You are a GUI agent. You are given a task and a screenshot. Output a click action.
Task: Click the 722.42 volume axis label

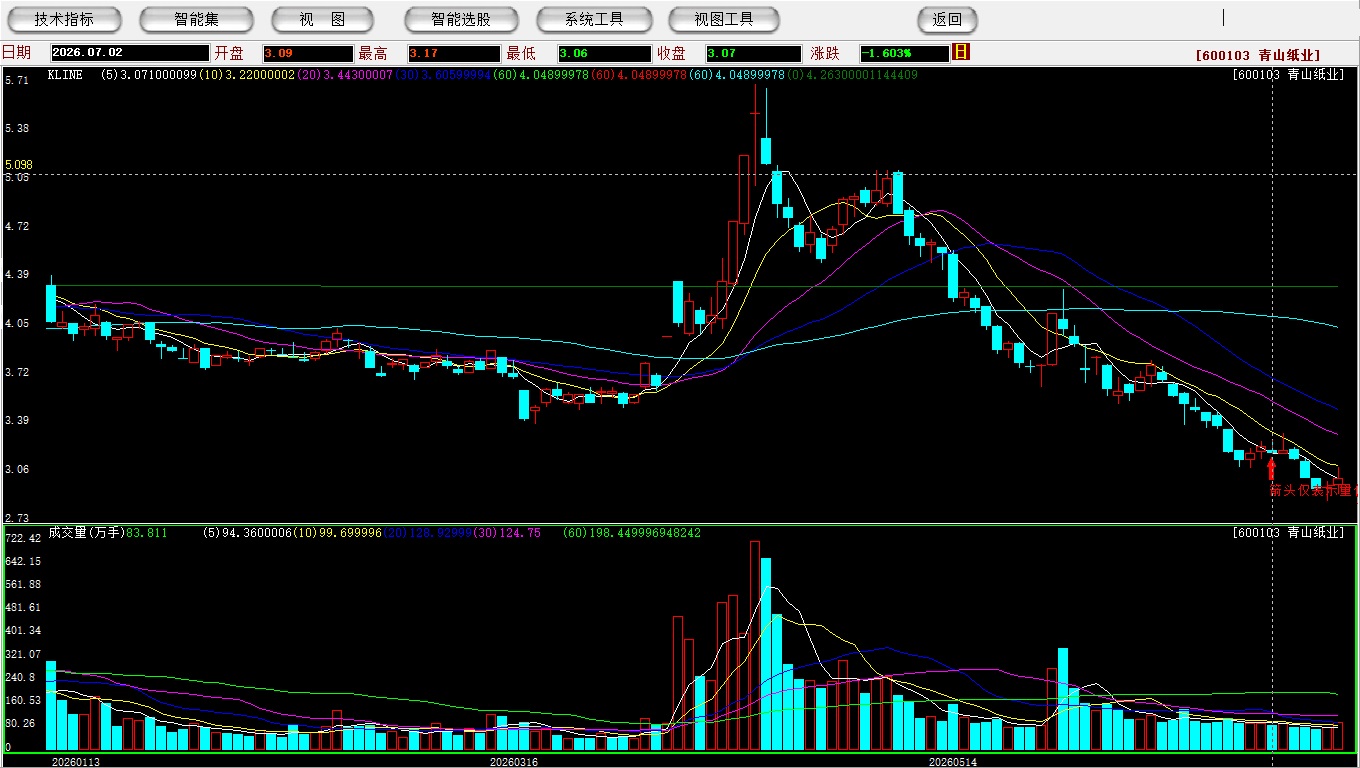click(22, 538)
